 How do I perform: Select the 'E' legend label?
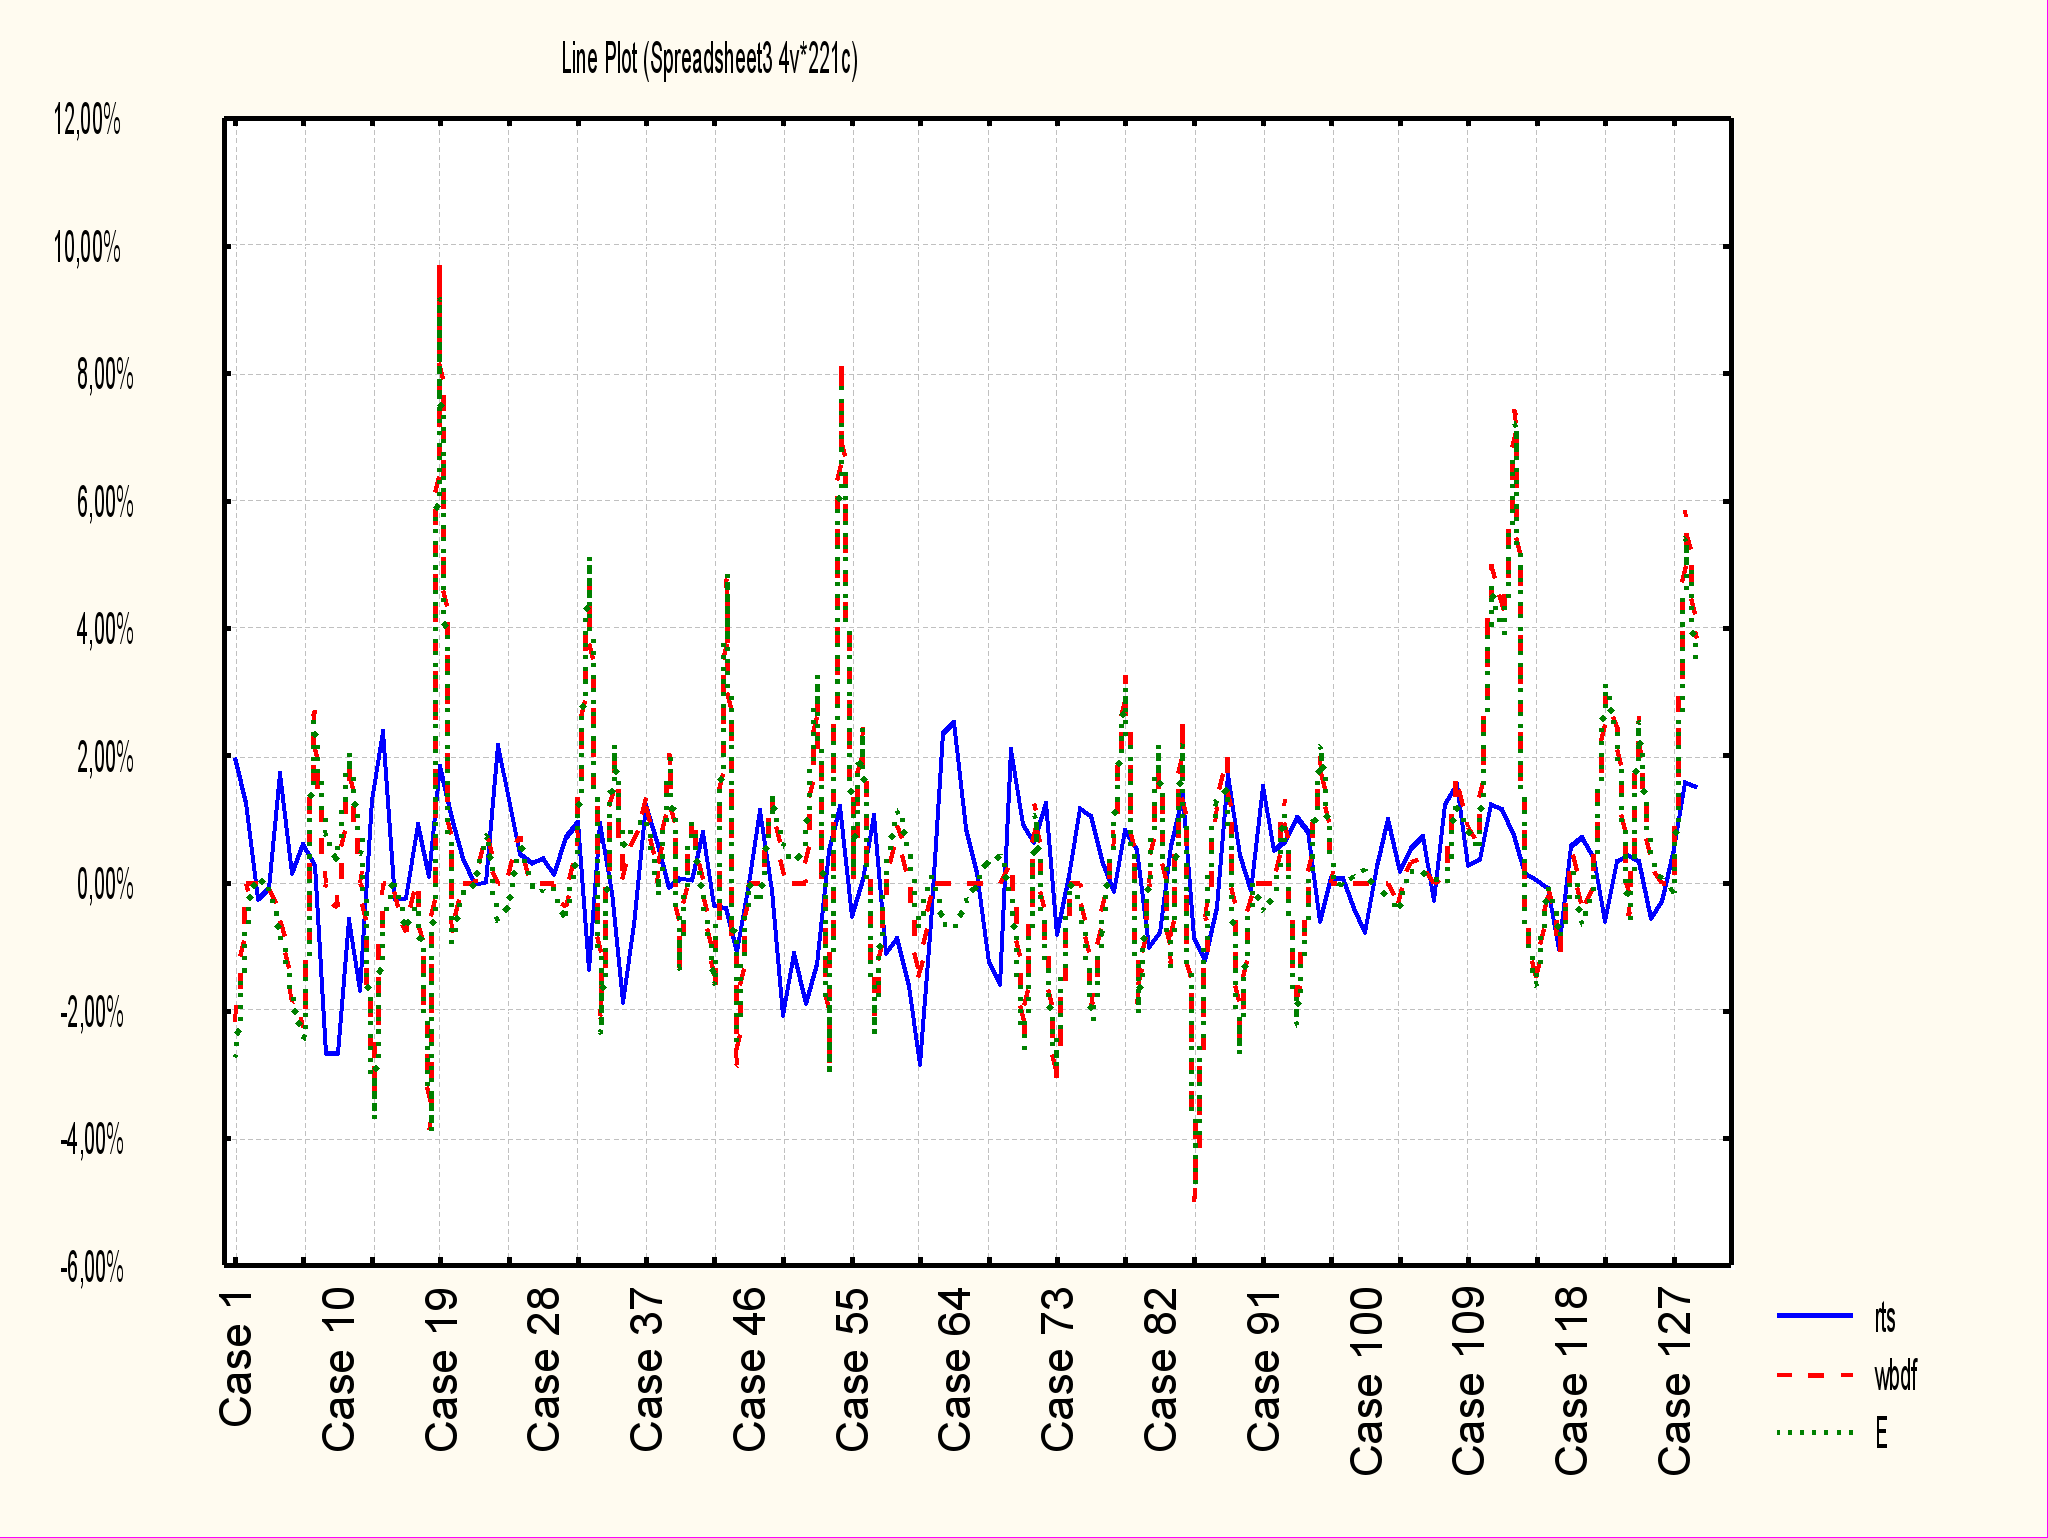coord(1881,1433)
